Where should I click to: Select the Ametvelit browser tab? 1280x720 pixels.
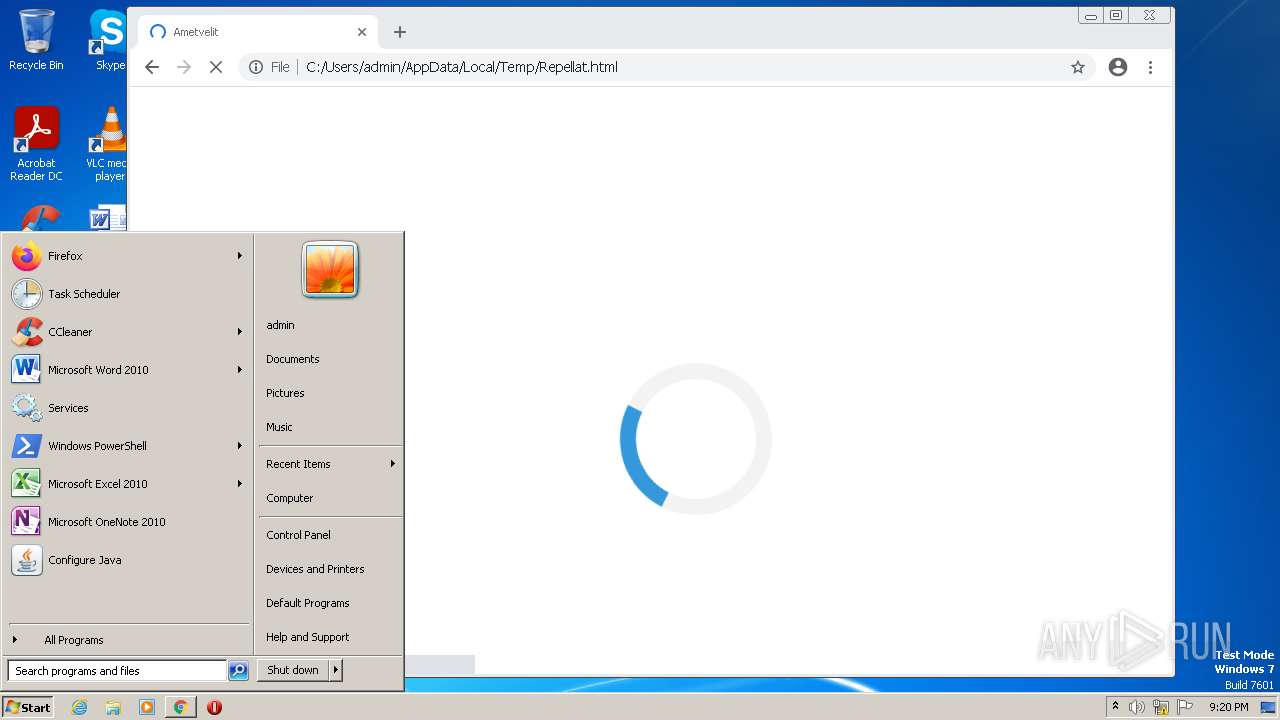tap(258, 32)
